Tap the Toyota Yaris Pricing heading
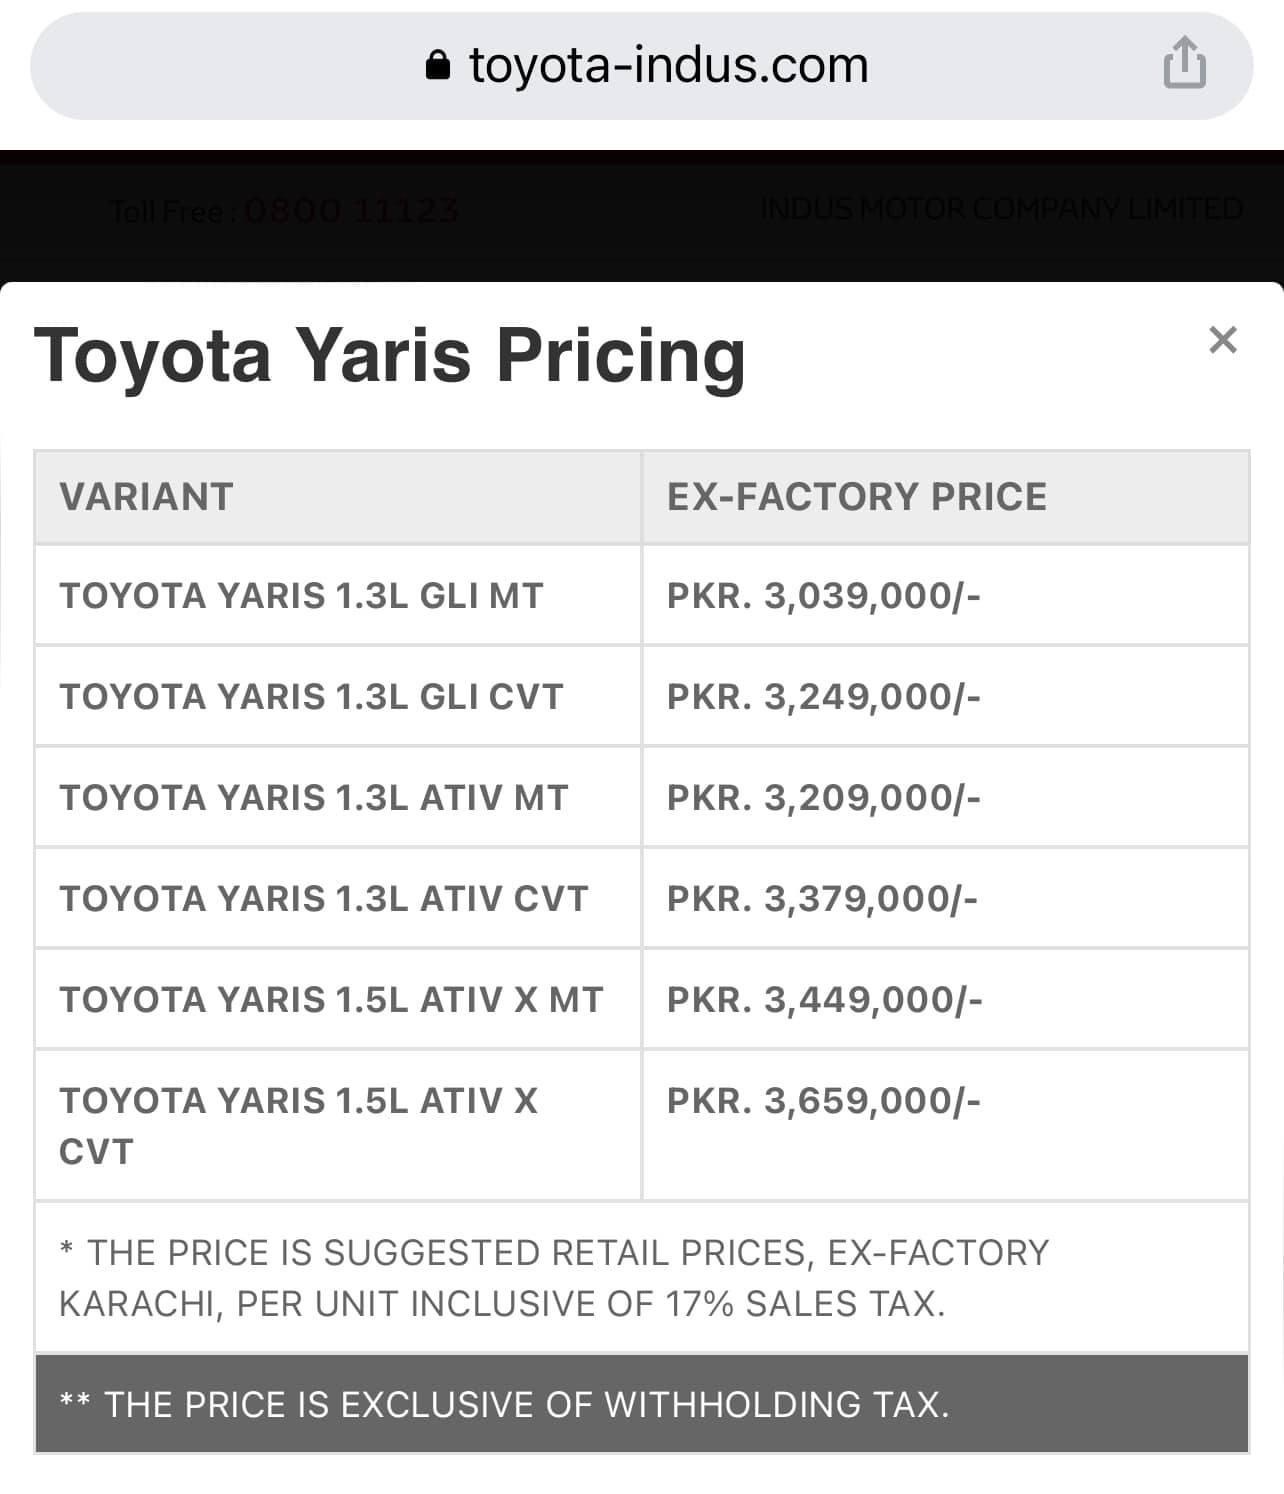The width and height of the screenshot is (1284, 1494). 390,357
